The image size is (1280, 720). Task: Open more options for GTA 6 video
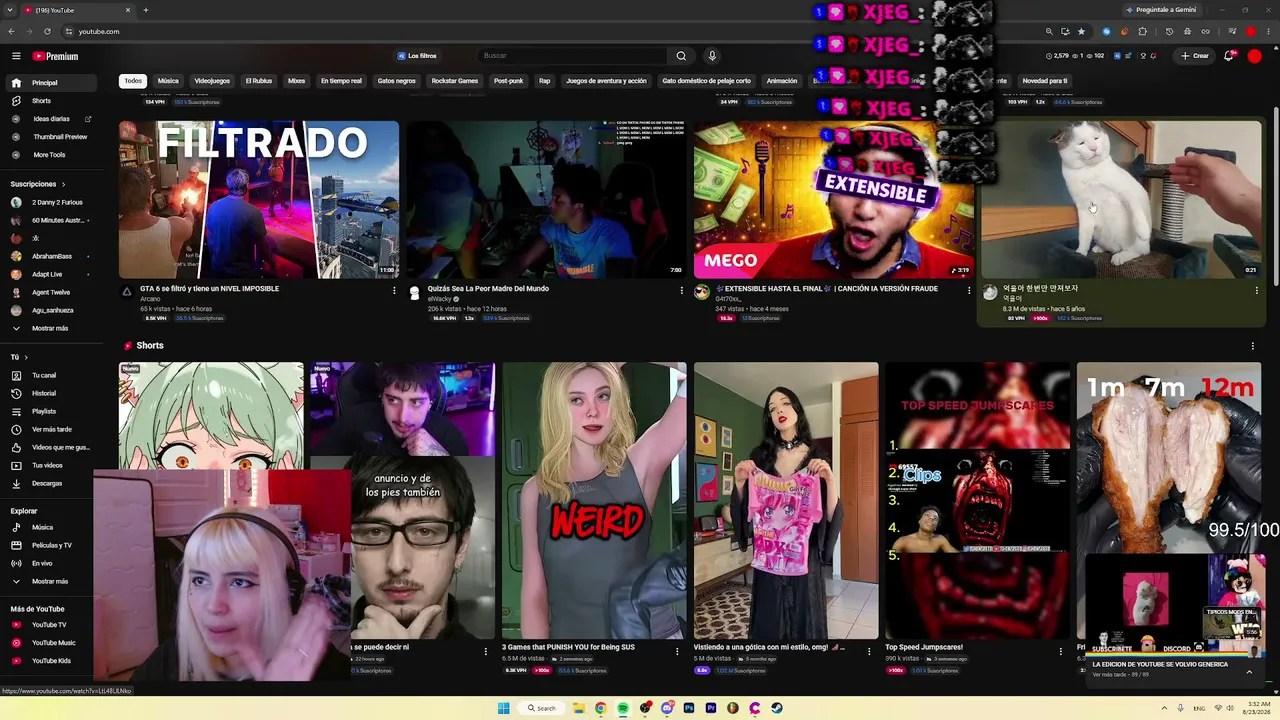coord(394,290)
